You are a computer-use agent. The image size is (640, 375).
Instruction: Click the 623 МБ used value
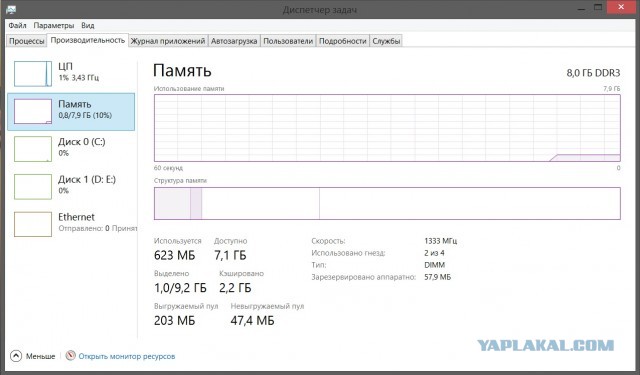click(x=174, y=255)
